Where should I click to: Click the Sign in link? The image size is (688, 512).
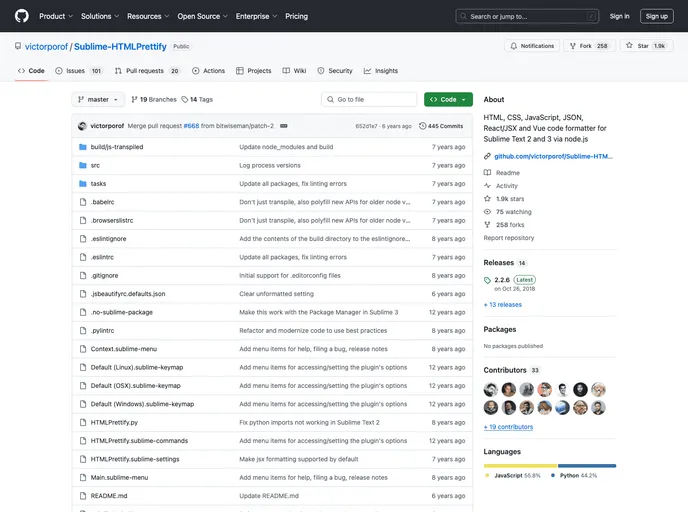pos(619,16)
